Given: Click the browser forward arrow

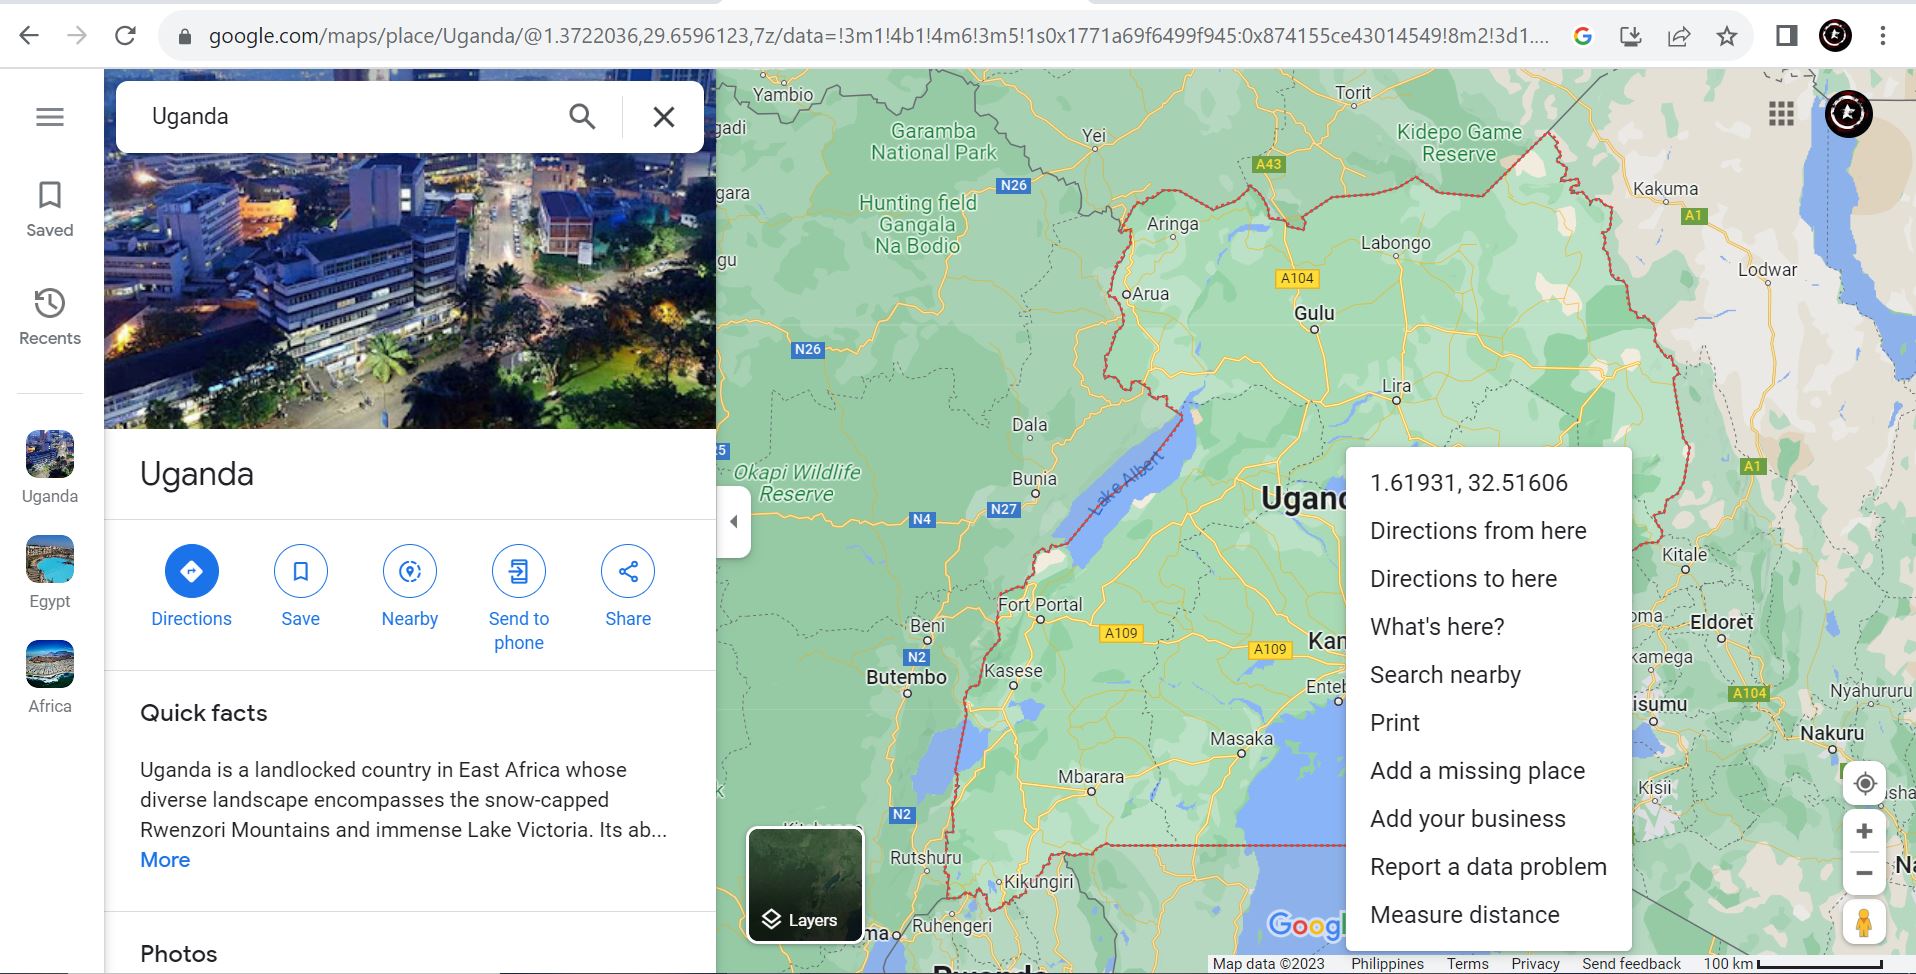Looking at the screenshot, I should 77,36.
